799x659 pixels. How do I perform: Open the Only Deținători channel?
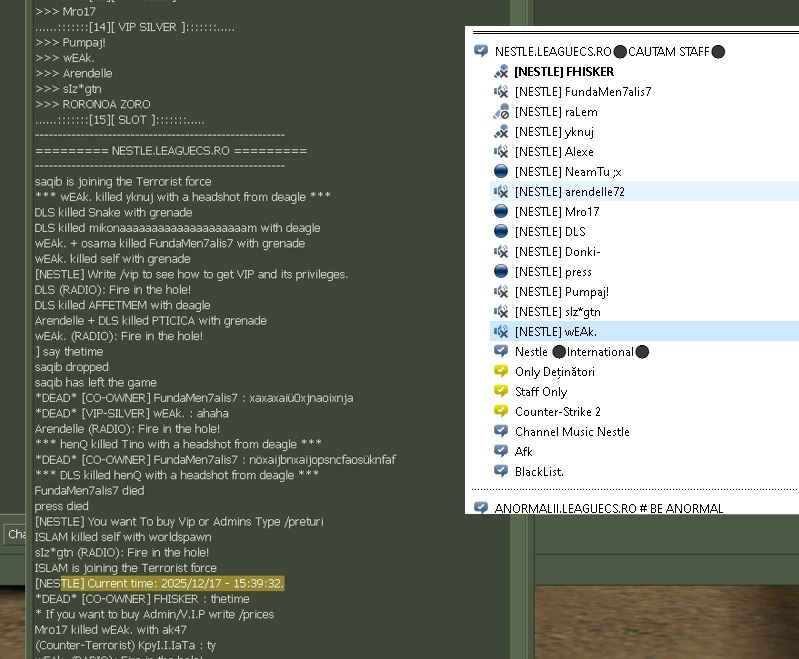coord(554,372)
